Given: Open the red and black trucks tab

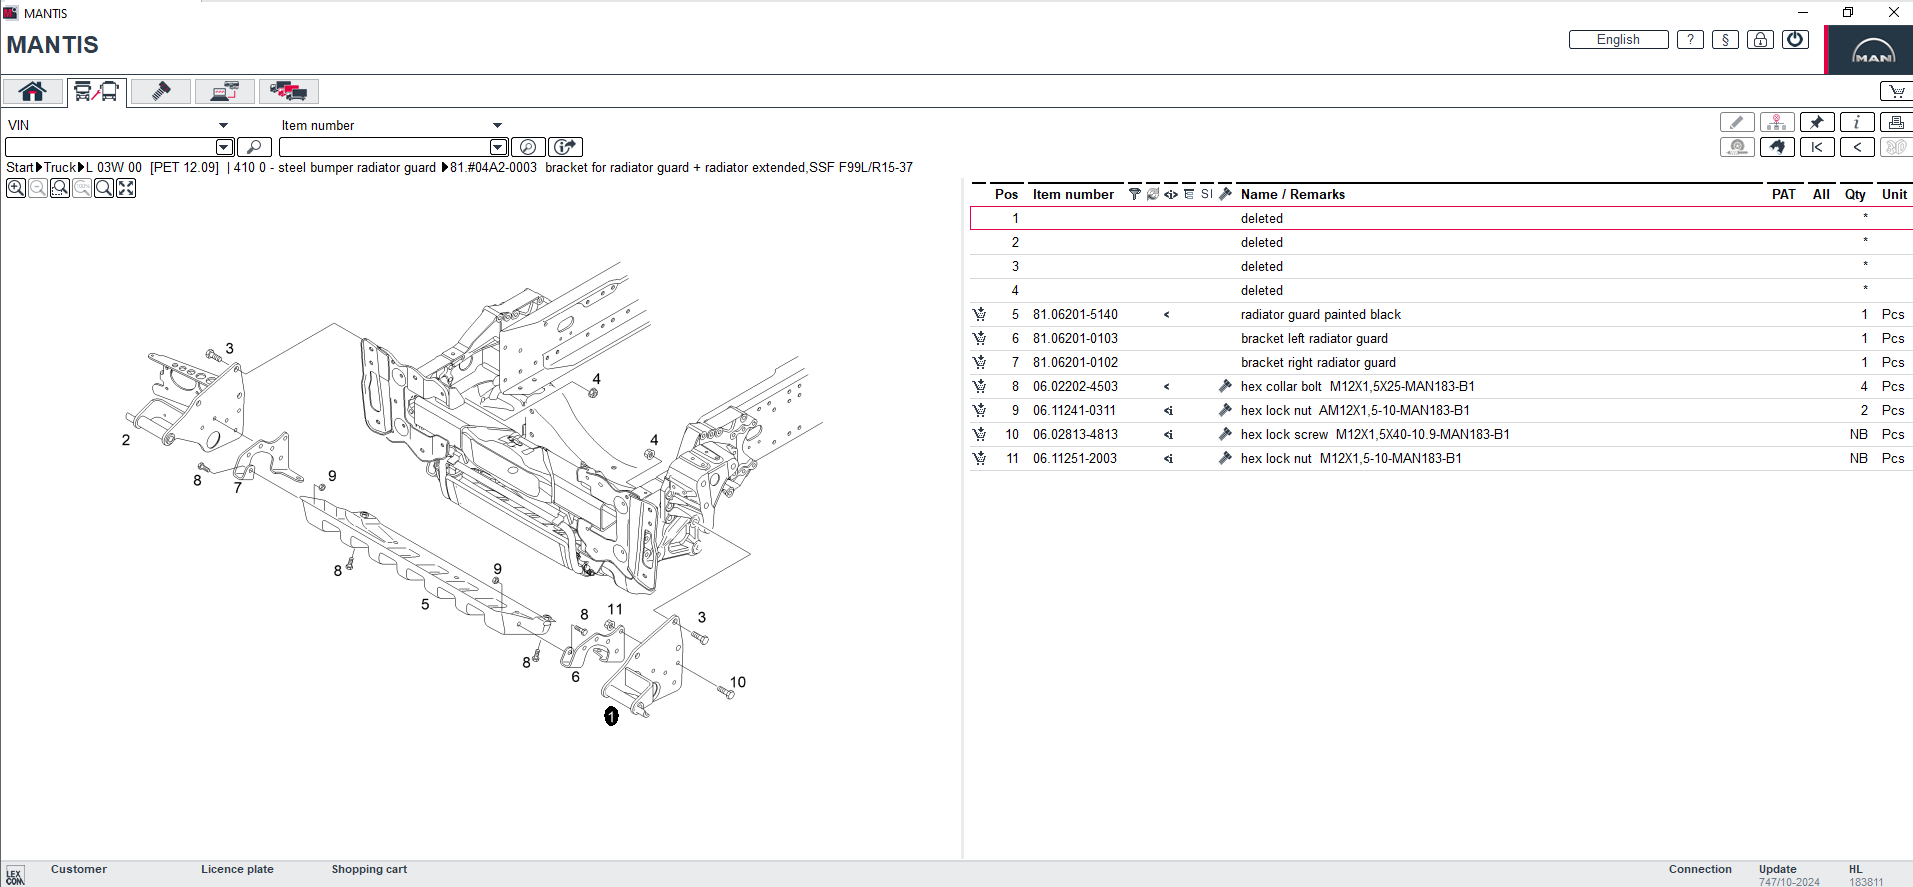Looking at the screenshot, I should [288, 92].
